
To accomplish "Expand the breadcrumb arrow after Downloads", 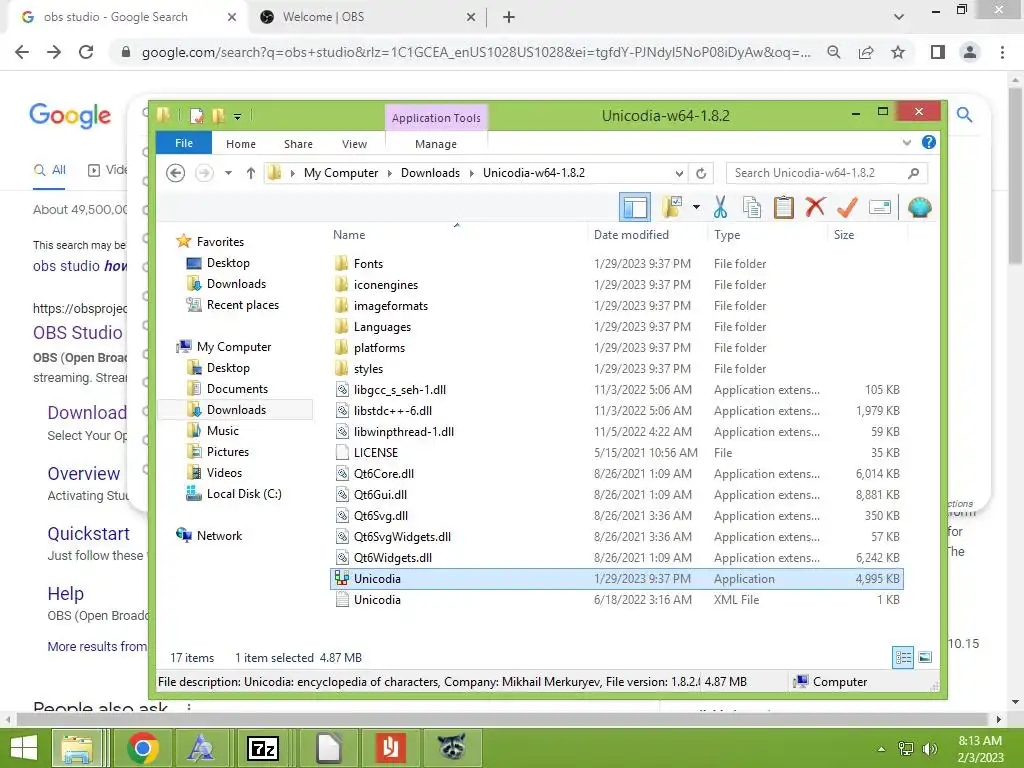I will [472, 173].
